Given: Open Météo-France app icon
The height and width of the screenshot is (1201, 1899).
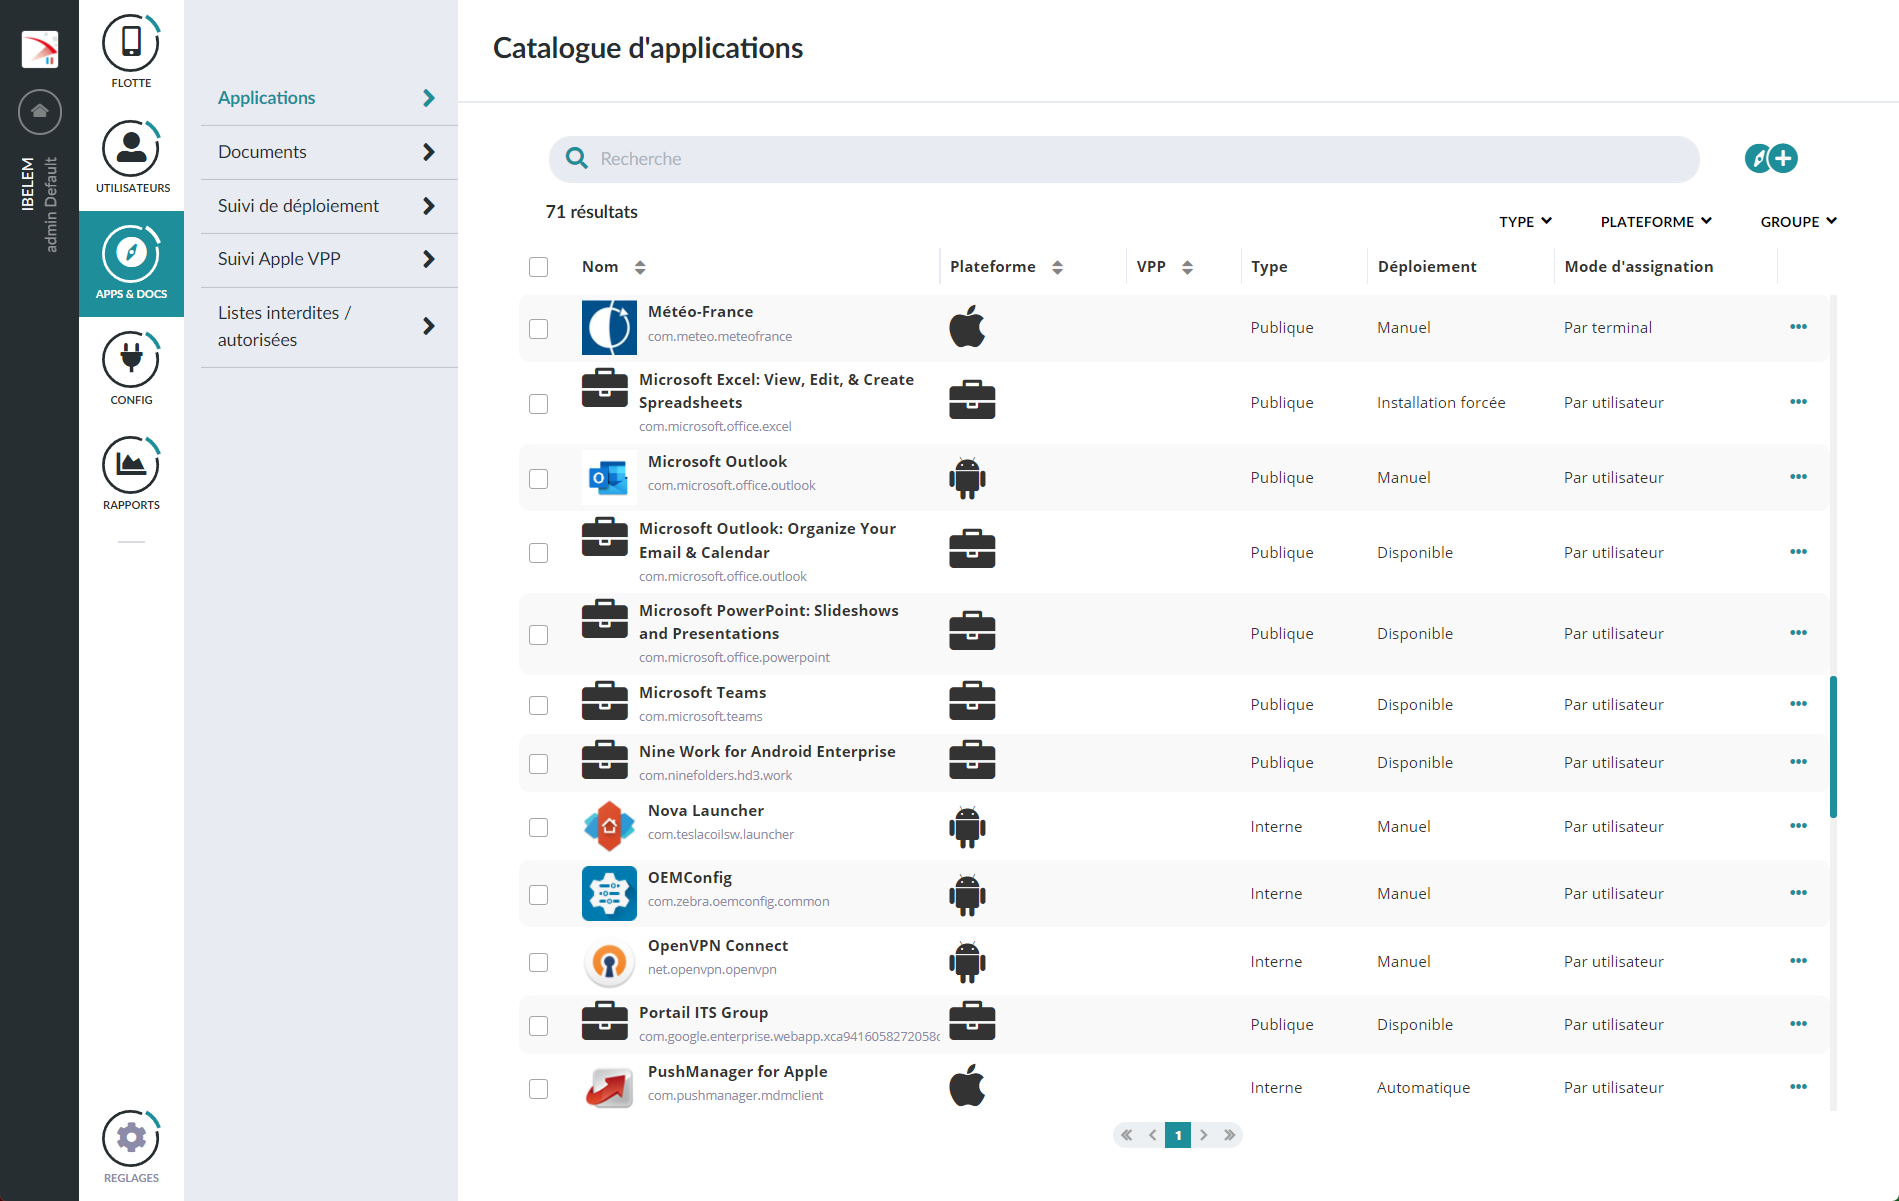Looking at the screenshot, I should pos(609,327).
